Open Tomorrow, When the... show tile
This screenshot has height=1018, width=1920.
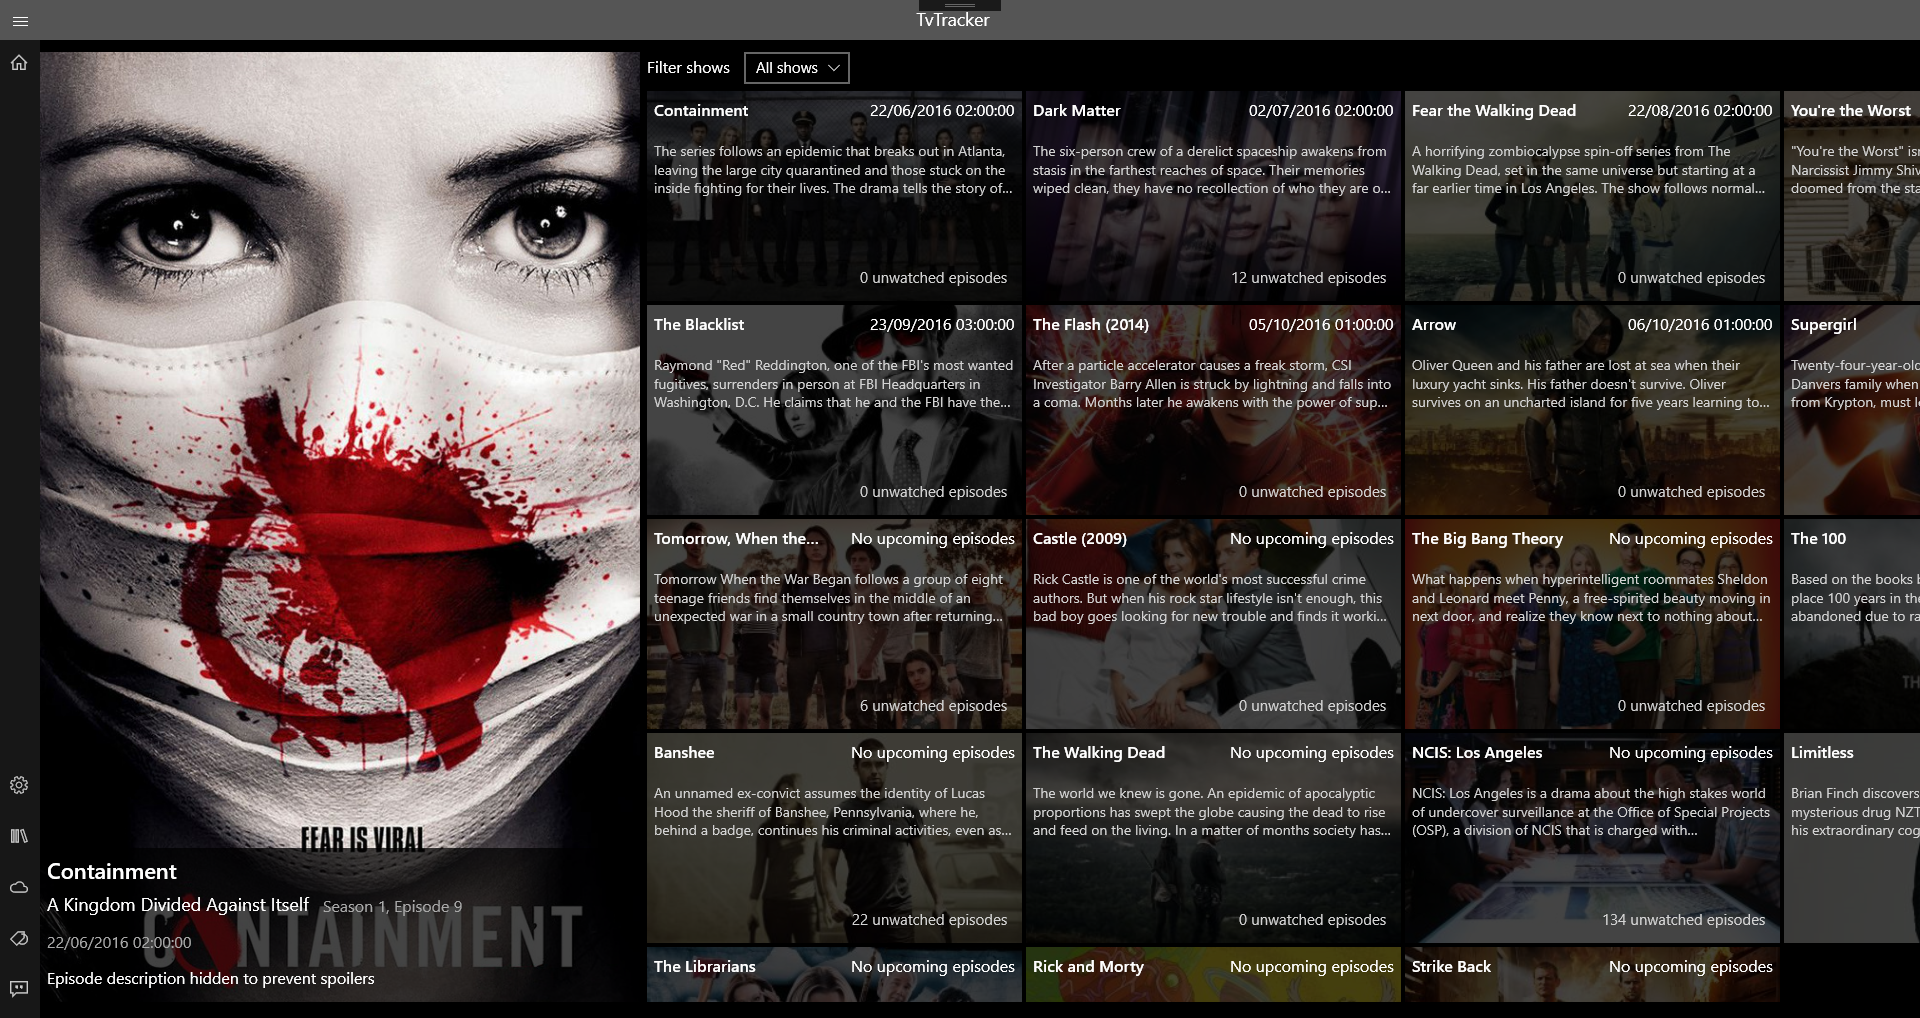click(834, 624)
